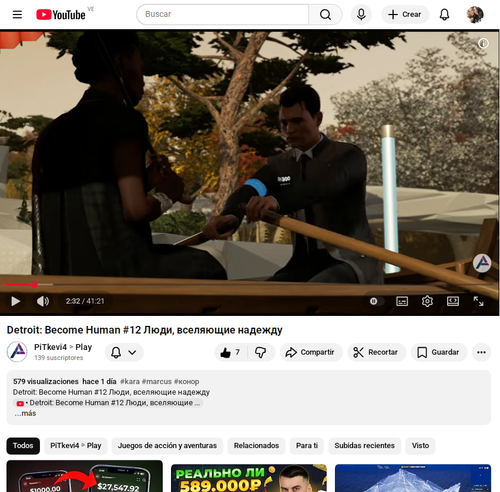Expand subscription notification options dropdown
This screenshot has width=500, height=492.
click(124, 352)
